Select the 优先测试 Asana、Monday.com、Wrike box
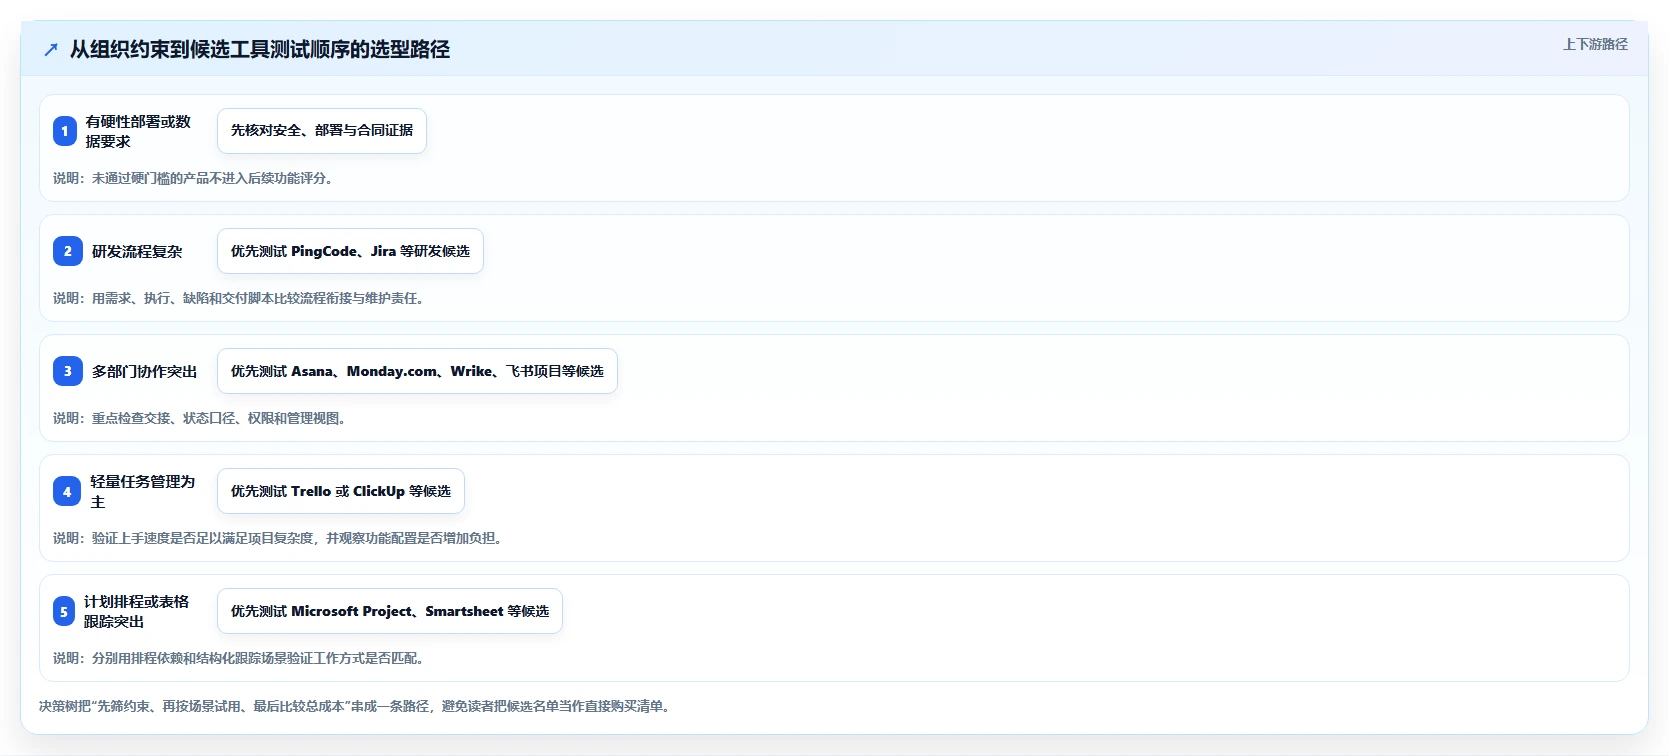 click(417, 371)
